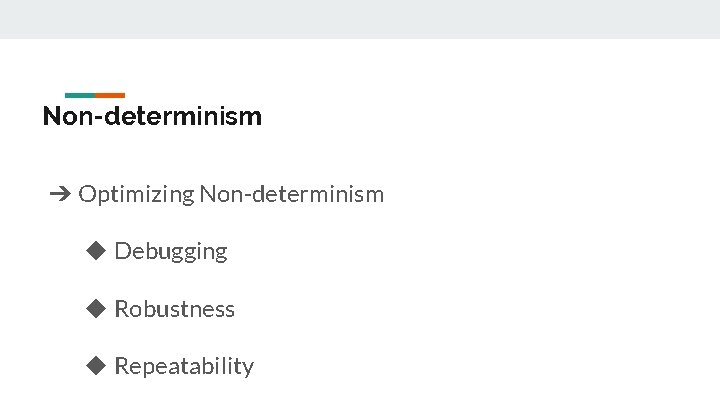Click the capital N starting the title
Screen dimensions: 720x405
(52, 117)
